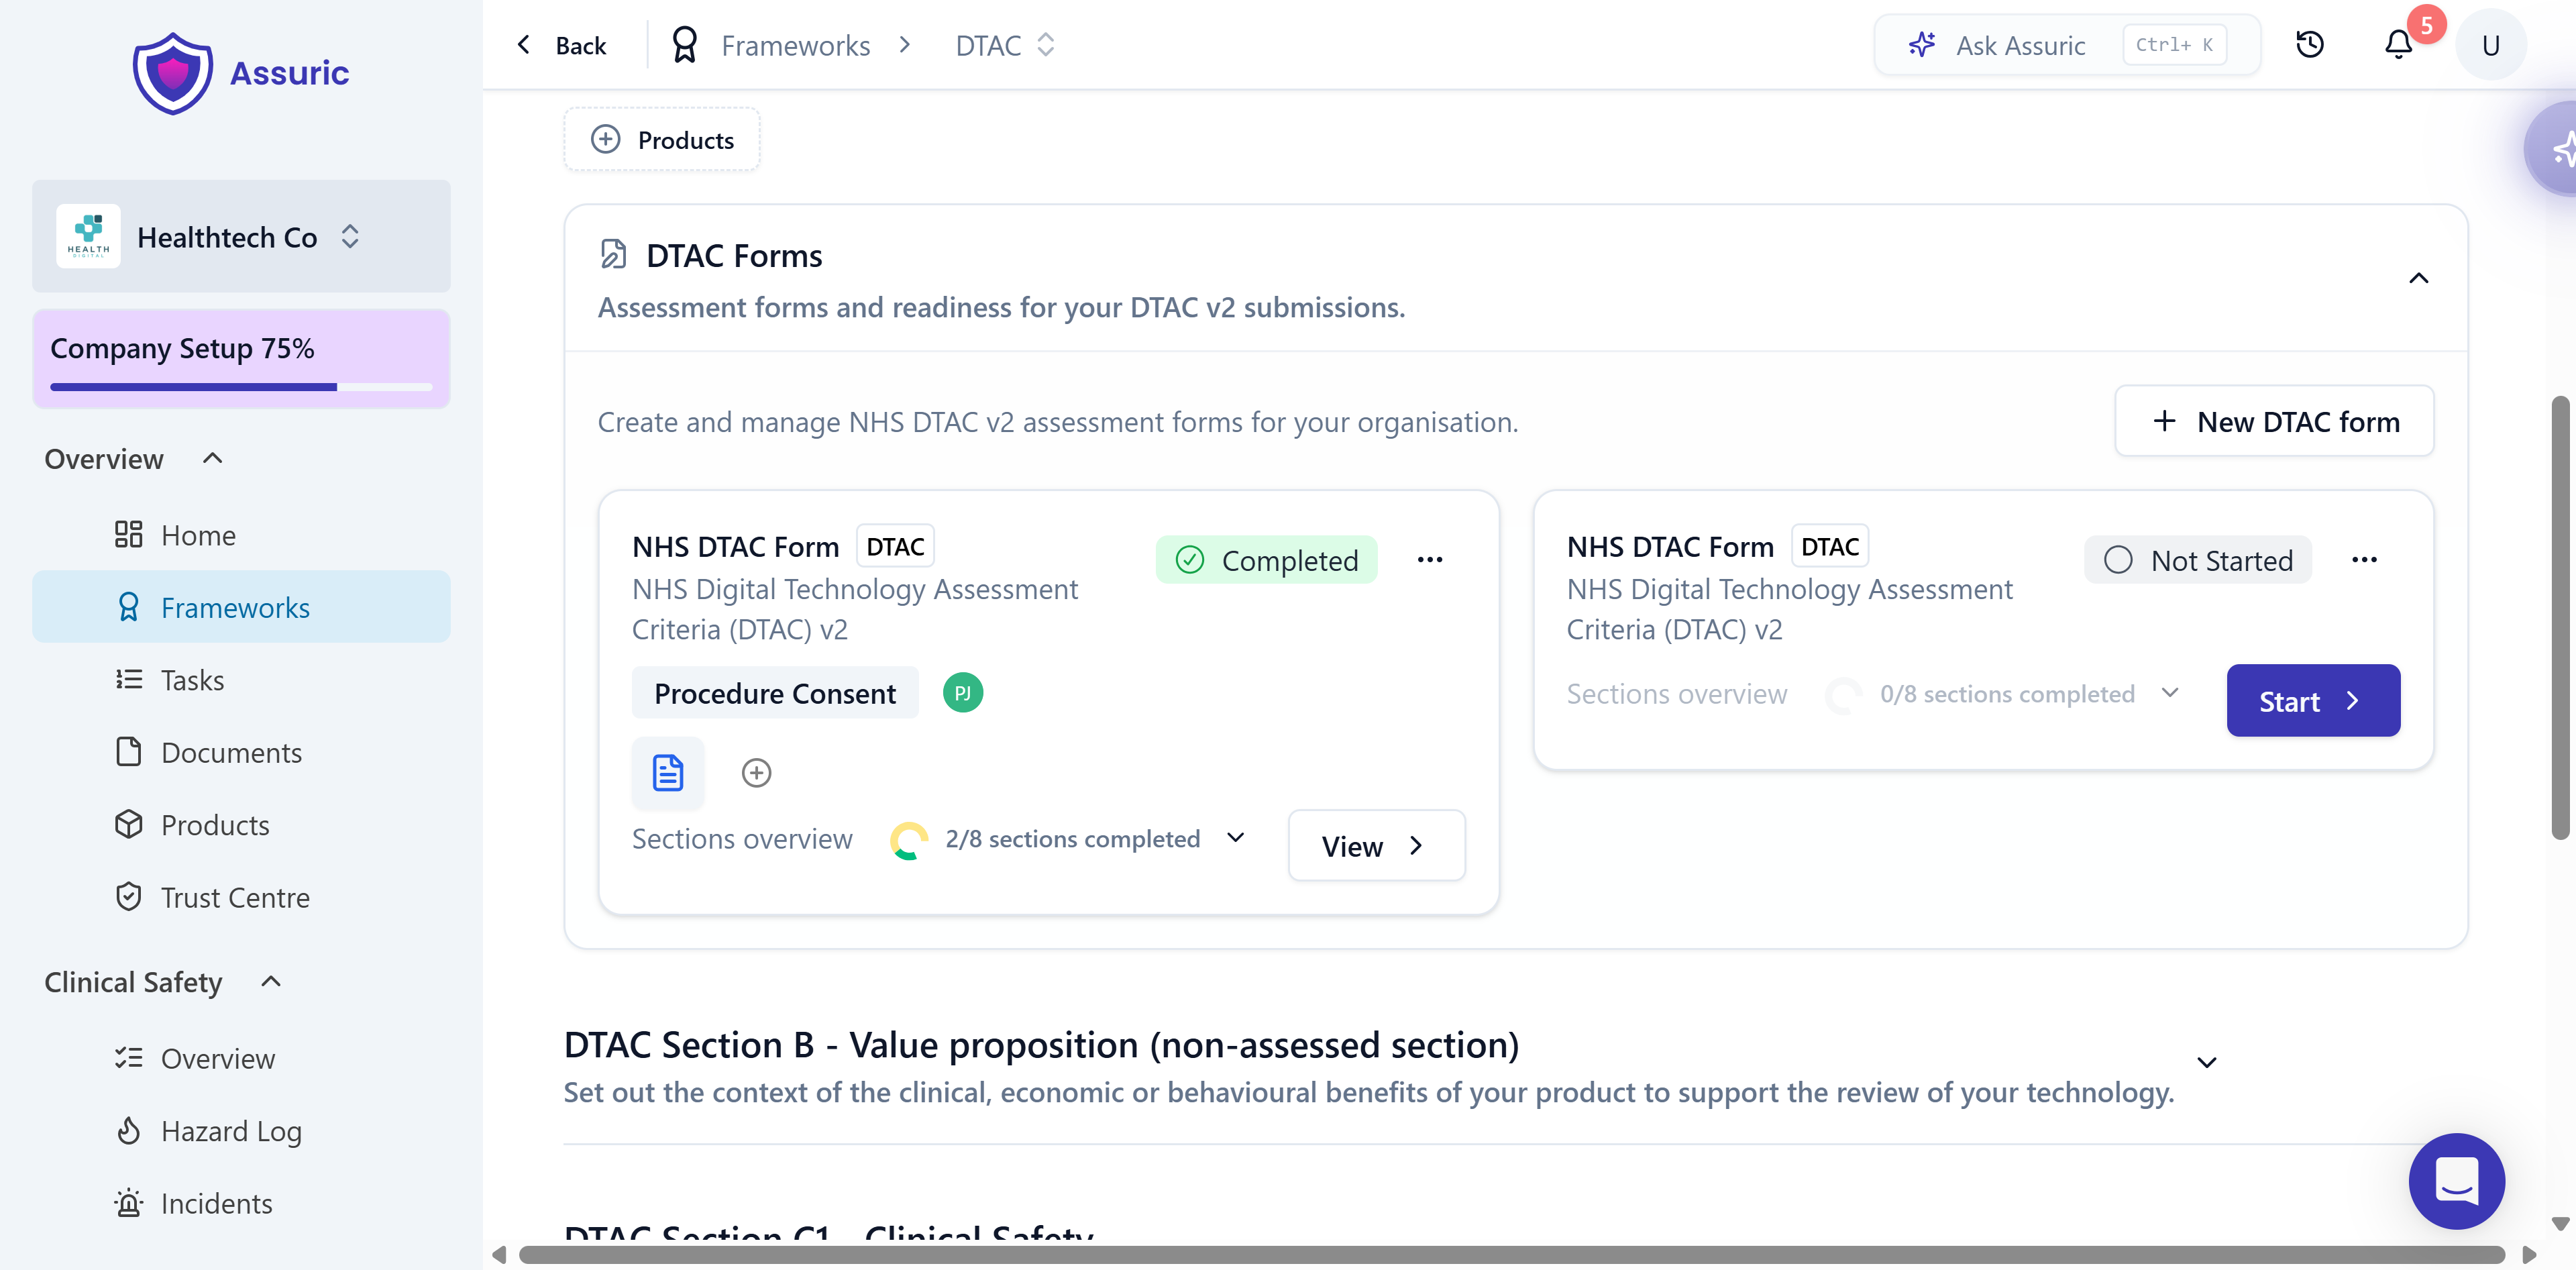Click the Not Started status badge
Viewport: 2576px width, 1270px height.
[2197, 560]
